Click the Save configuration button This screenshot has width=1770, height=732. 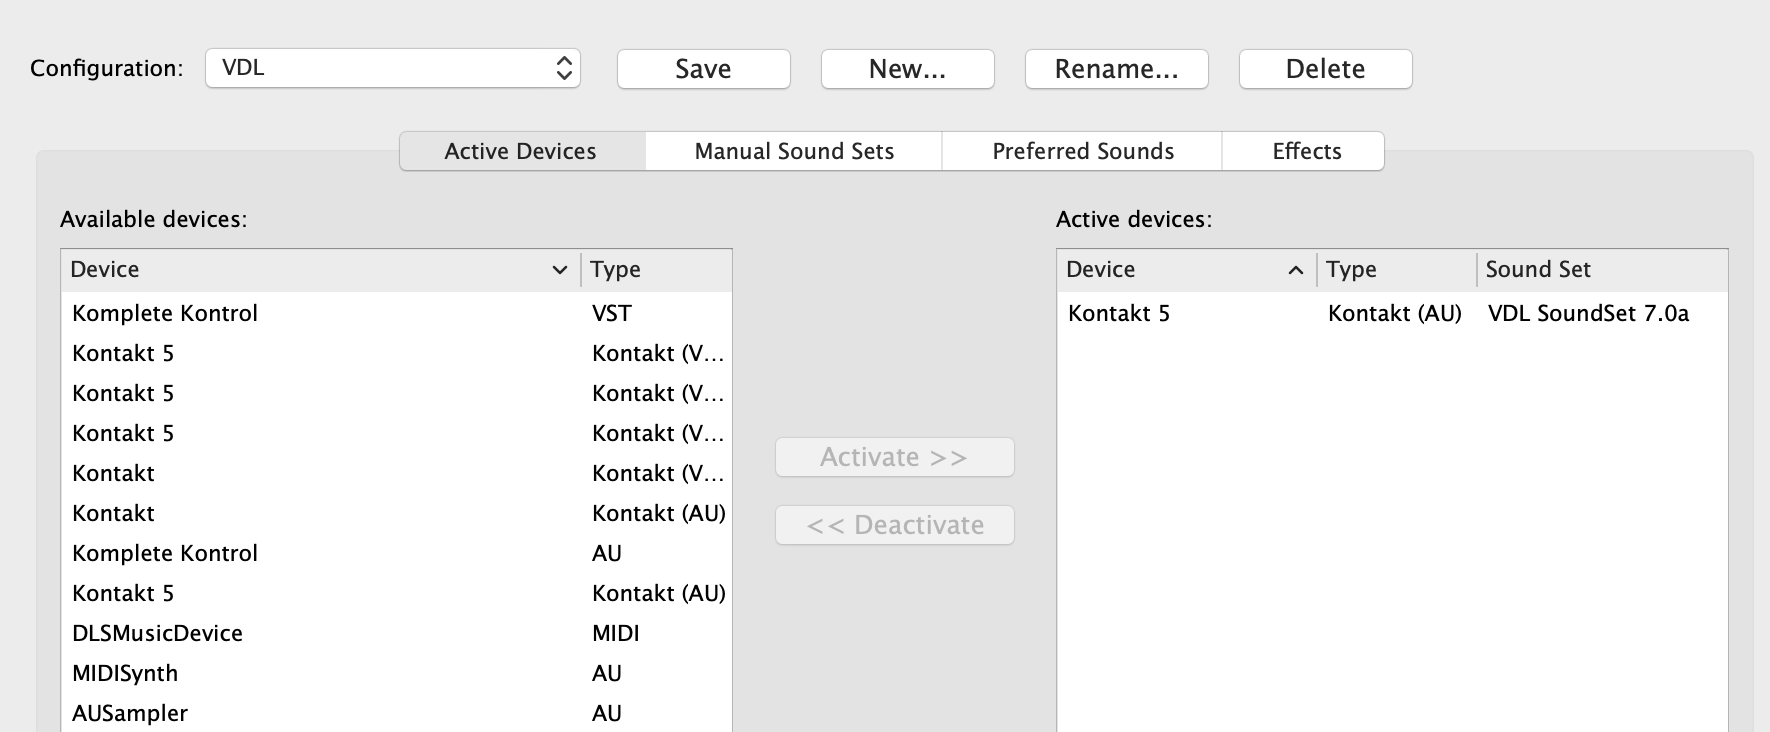pyautogui.click(x=703, y=69)
